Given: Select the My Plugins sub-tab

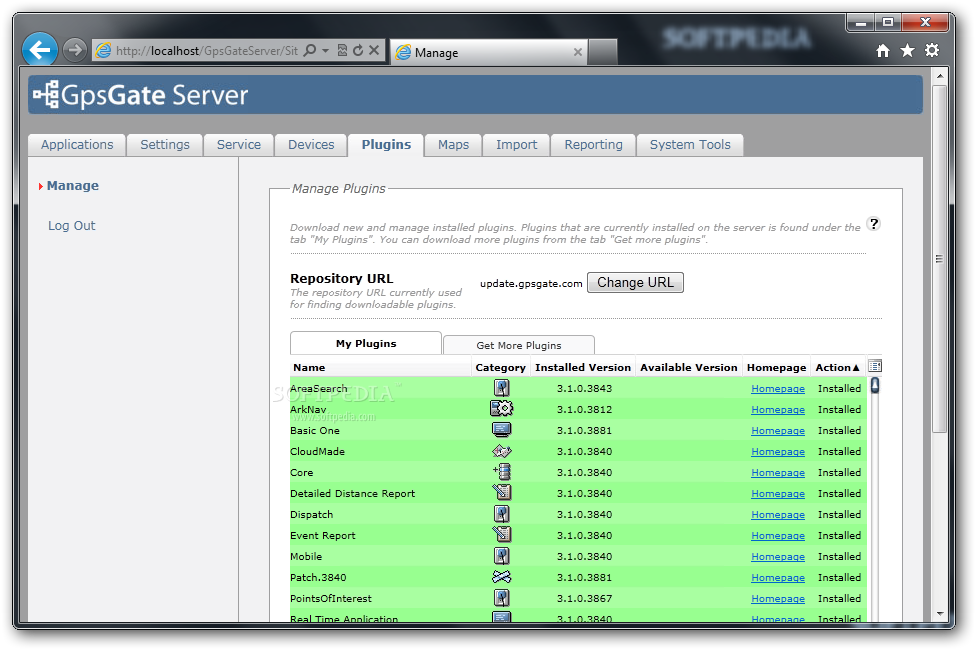Looking at the screenshot, I should [366, 343].
